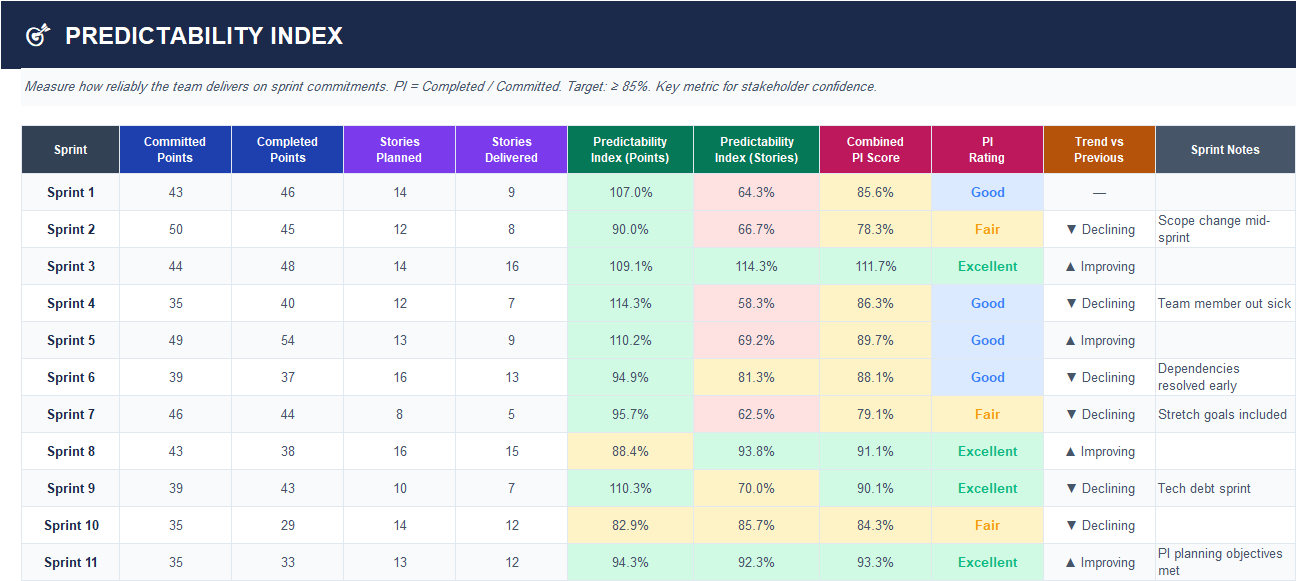Viewport: 1296px width, 581px height.
Task: Click the green 111.7% Combined PI Score cell
Action: pos(875,266)
